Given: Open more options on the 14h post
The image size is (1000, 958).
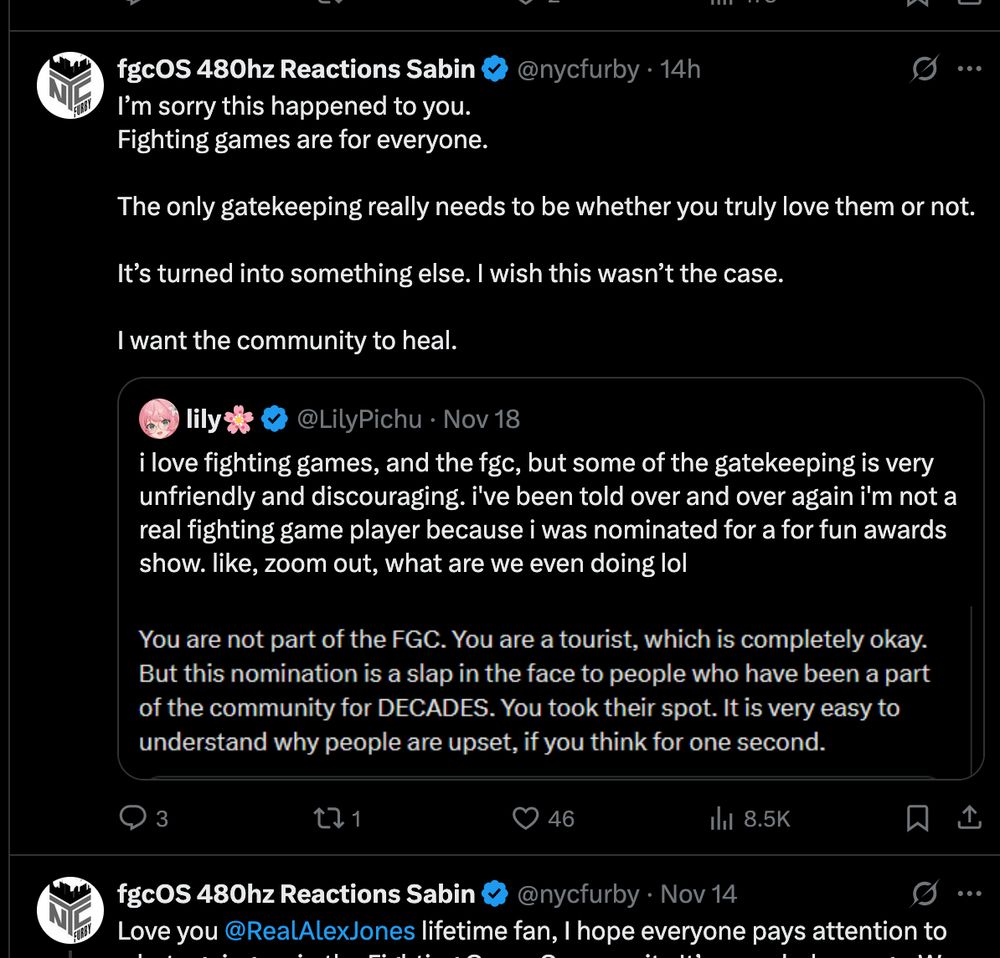Looking at the screenshot, I should coord(969,69).
